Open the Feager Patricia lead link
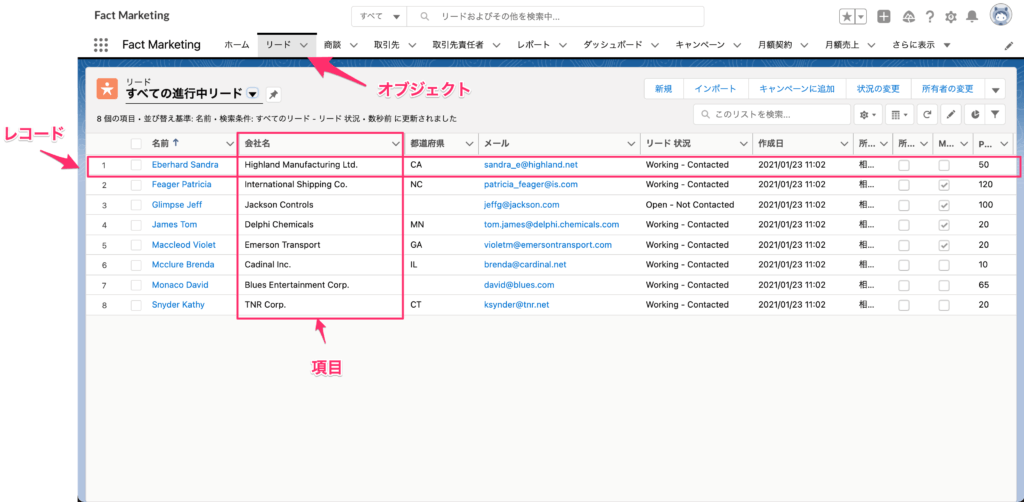 click(181, 184)
